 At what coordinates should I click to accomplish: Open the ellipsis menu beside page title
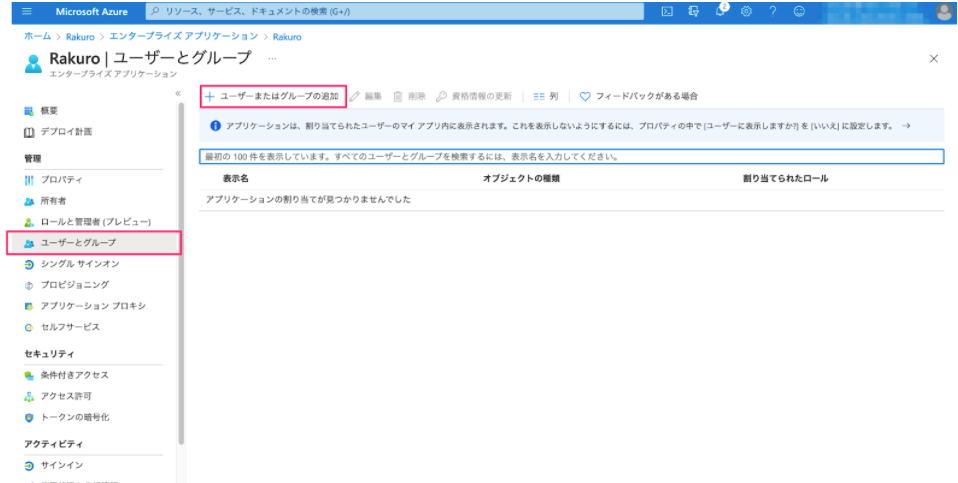coord(272,58)
